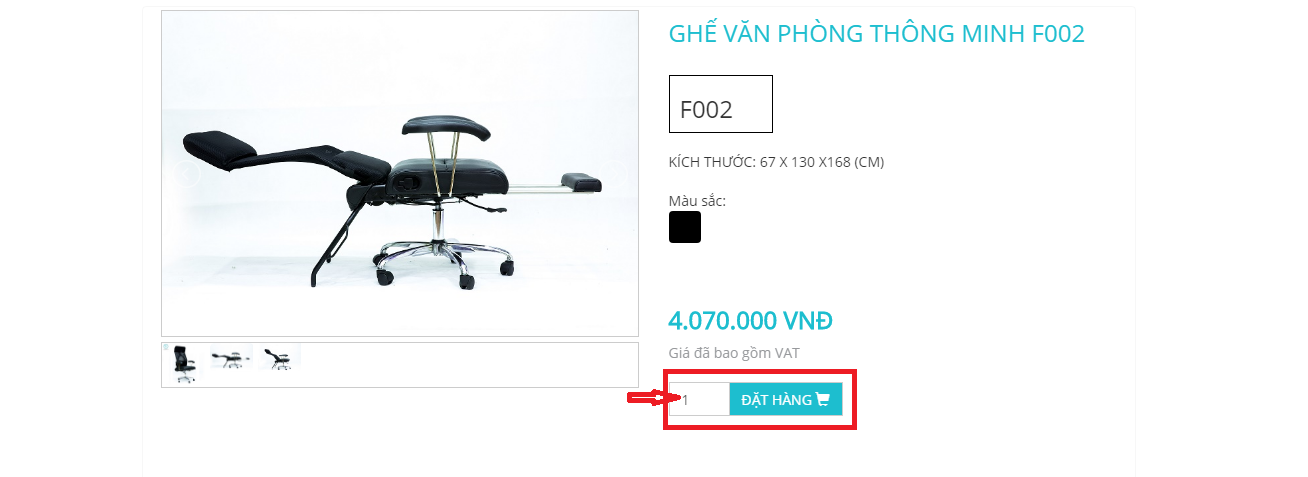Click the Màu sắc label
Image resolution: width=1308 pixels, height=477 pixels.
[697, 201]
